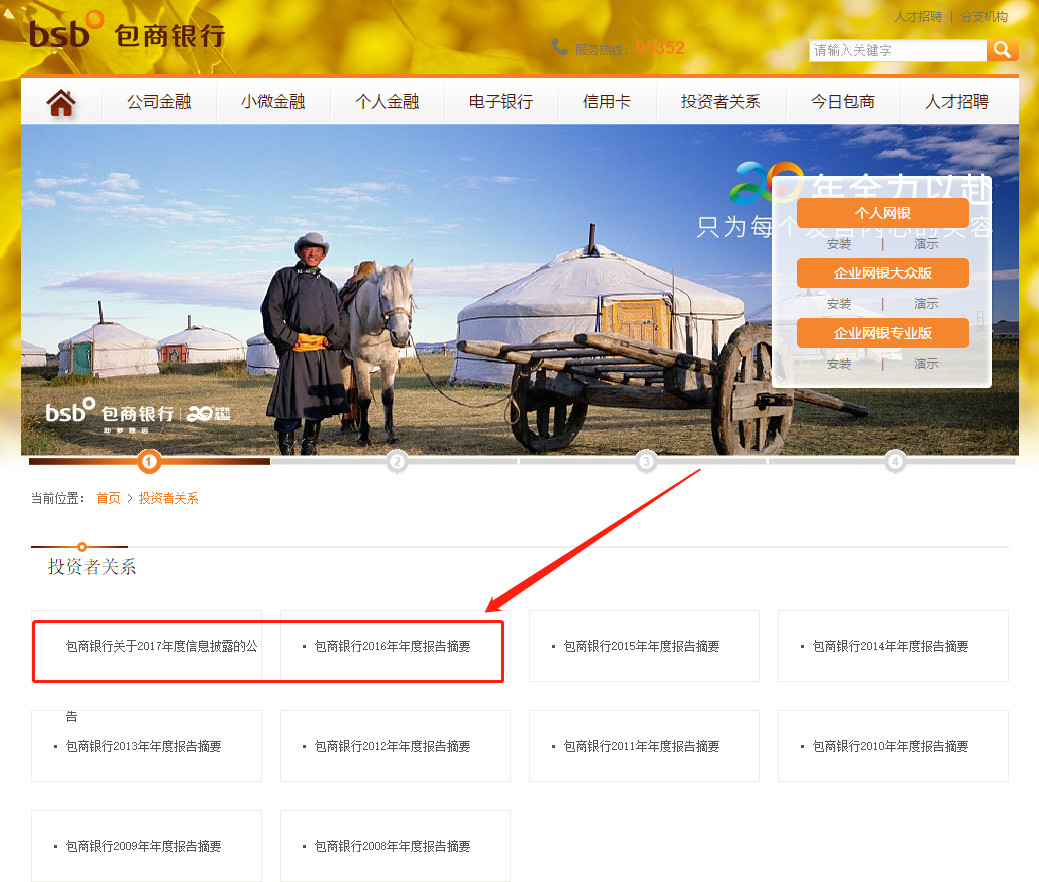Click the home icon in navigation bar
Image resolution: width=1039 pixels, height=882 pixels.
tap(61, 102)
